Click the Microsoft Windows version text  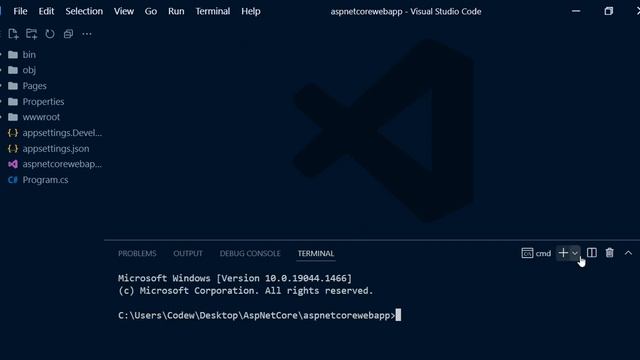click(235, 278)
